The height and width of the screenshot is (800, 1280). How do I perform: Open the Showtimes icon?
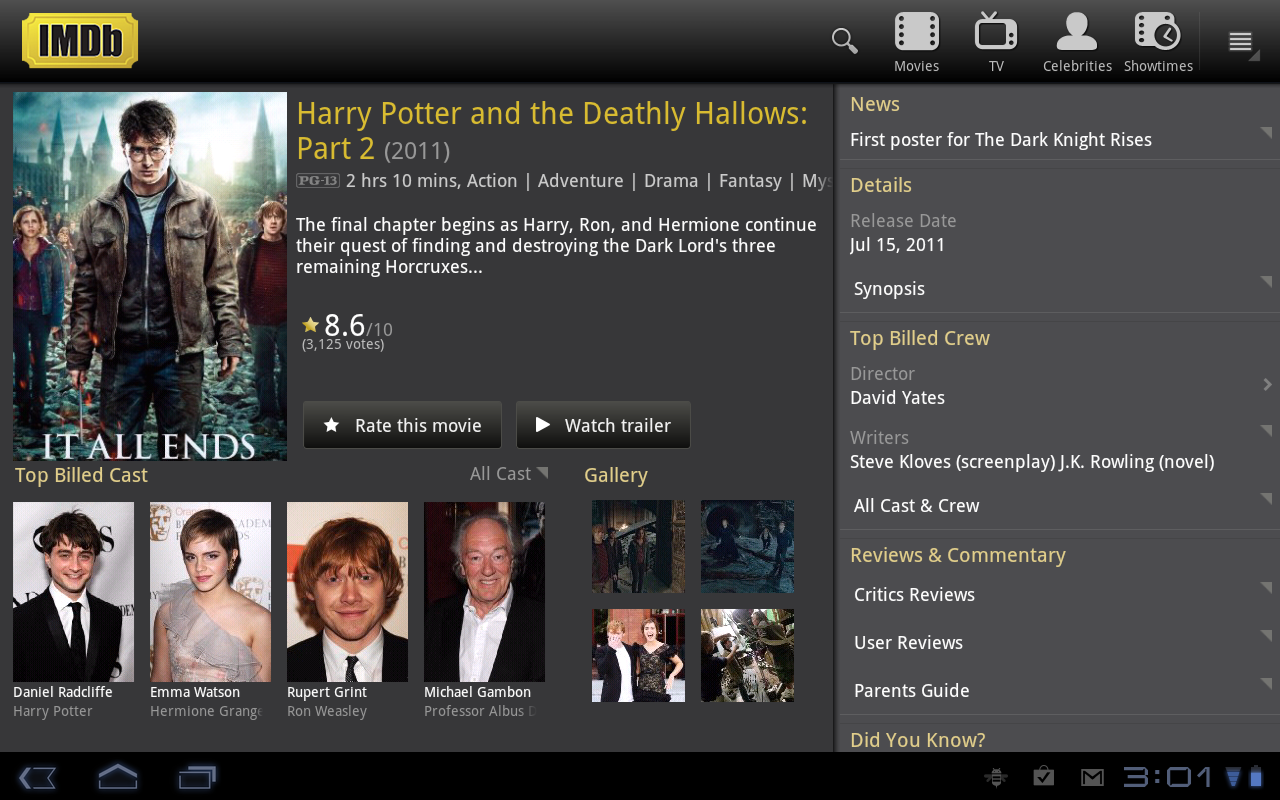pos(1158,42)
